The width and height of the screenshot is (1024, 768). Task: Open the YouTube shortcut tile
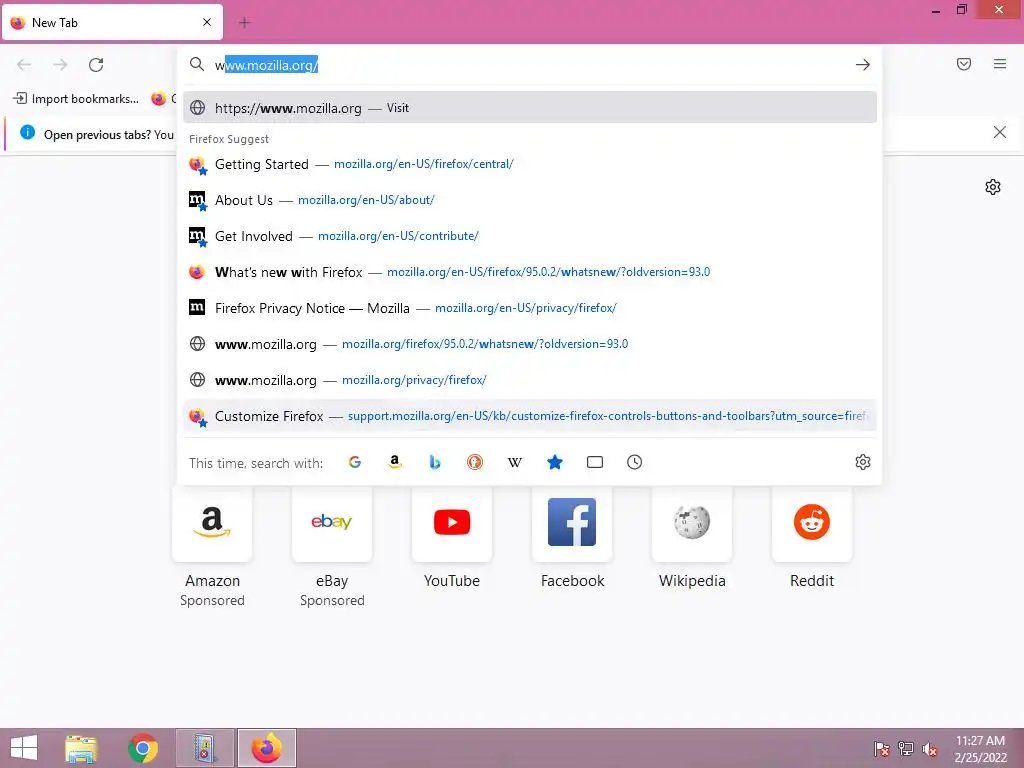click(452, 522)
